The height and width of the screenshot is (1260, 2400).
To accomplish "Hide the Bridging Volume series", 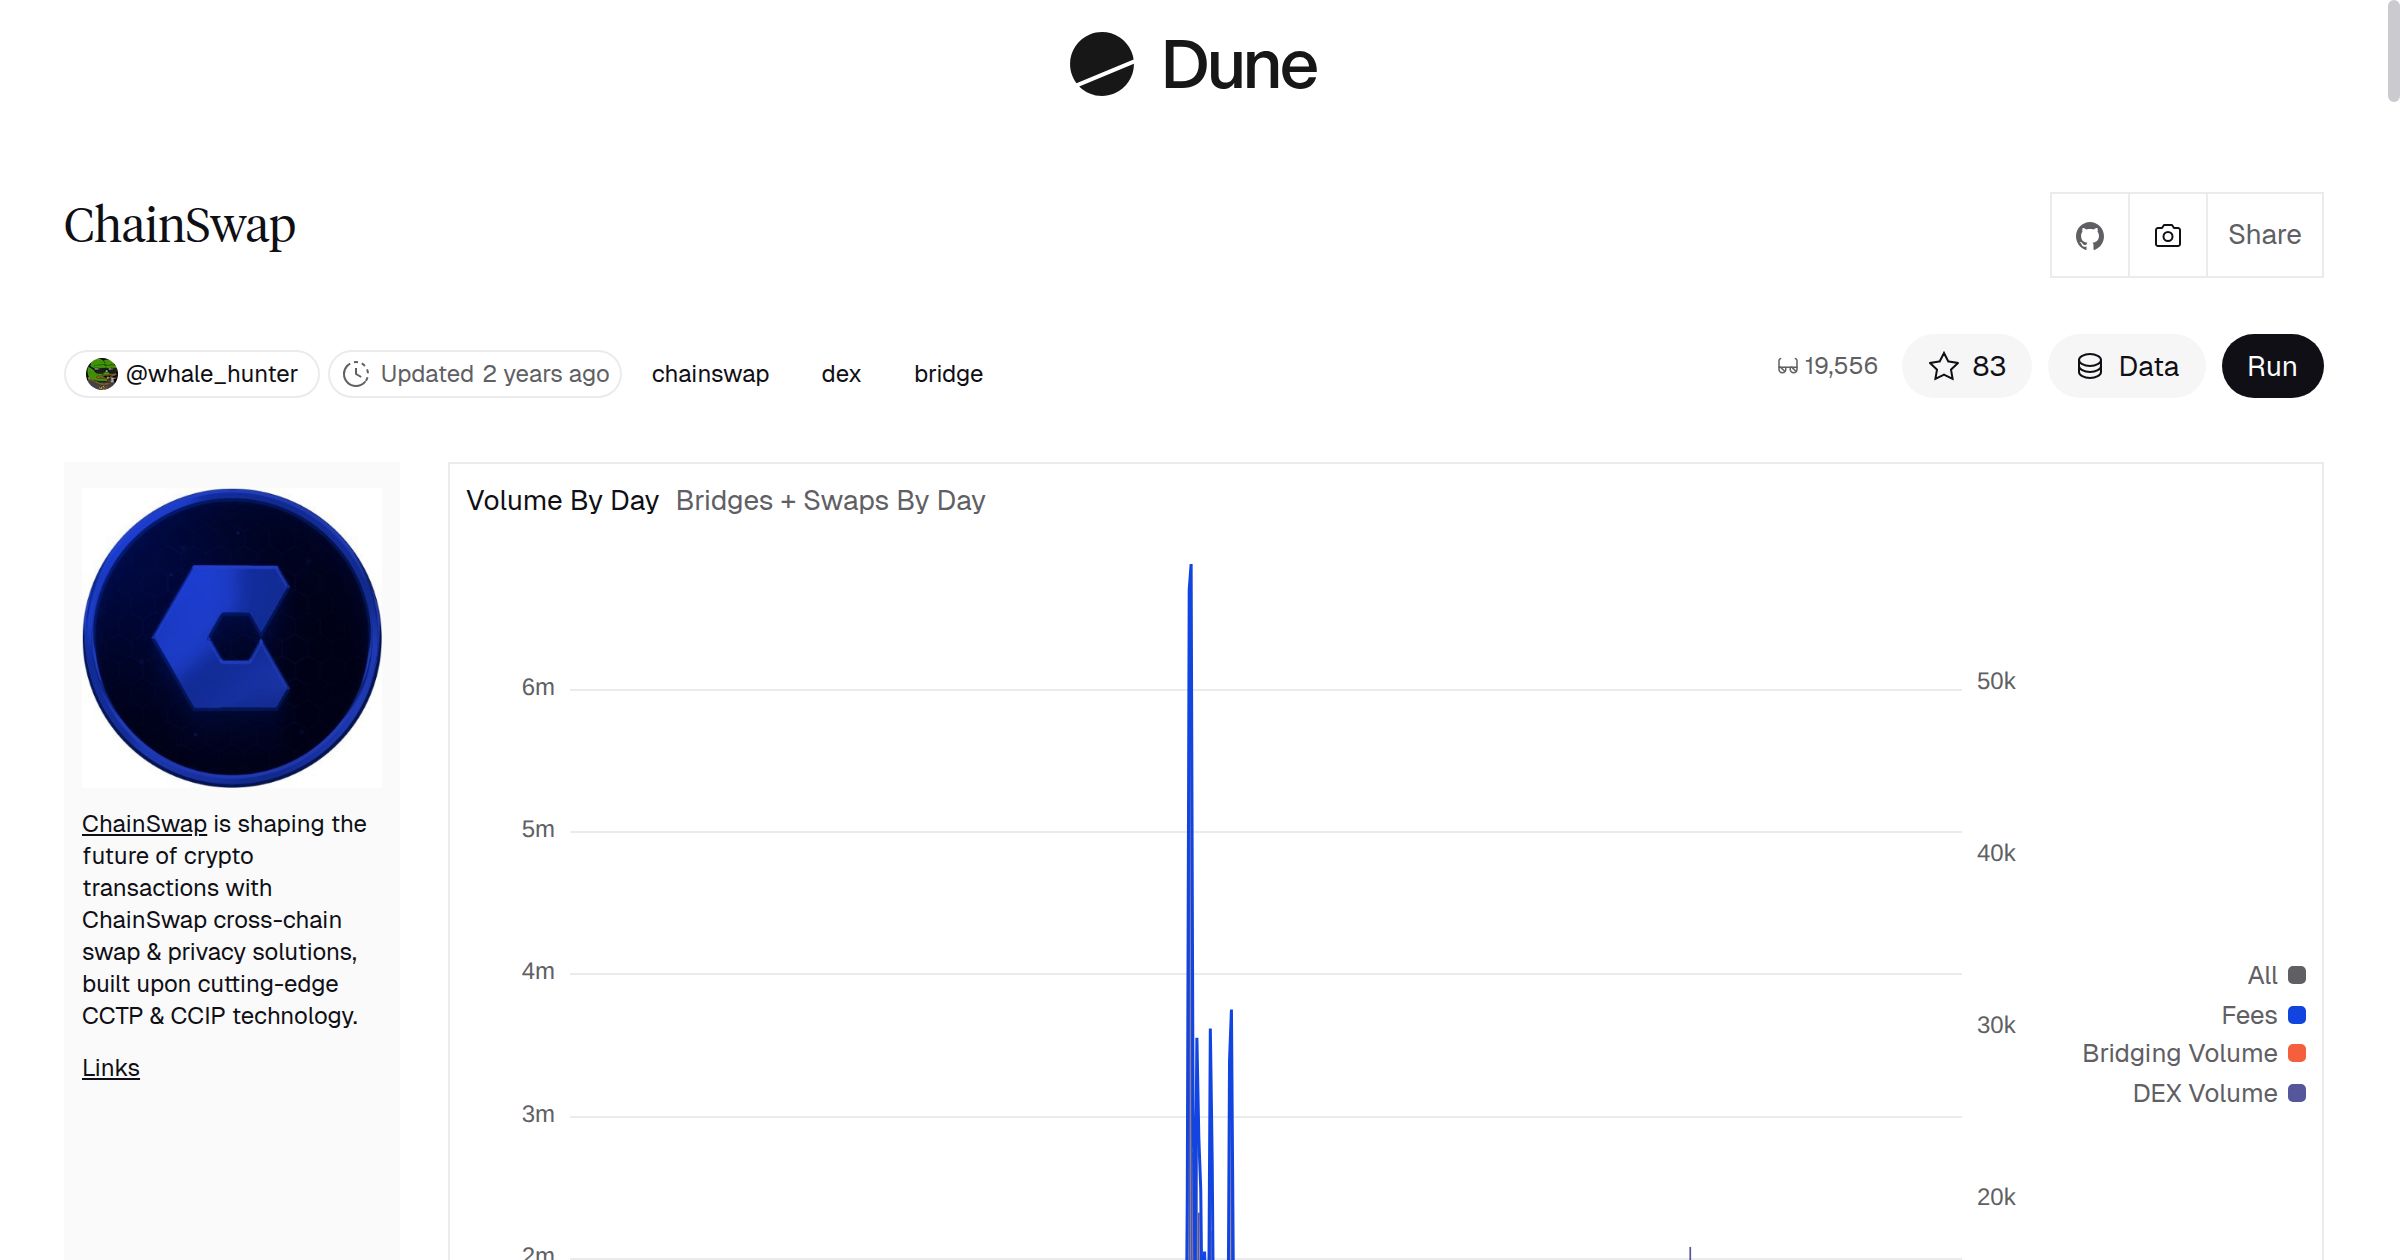I will tap(2179, 1053).
